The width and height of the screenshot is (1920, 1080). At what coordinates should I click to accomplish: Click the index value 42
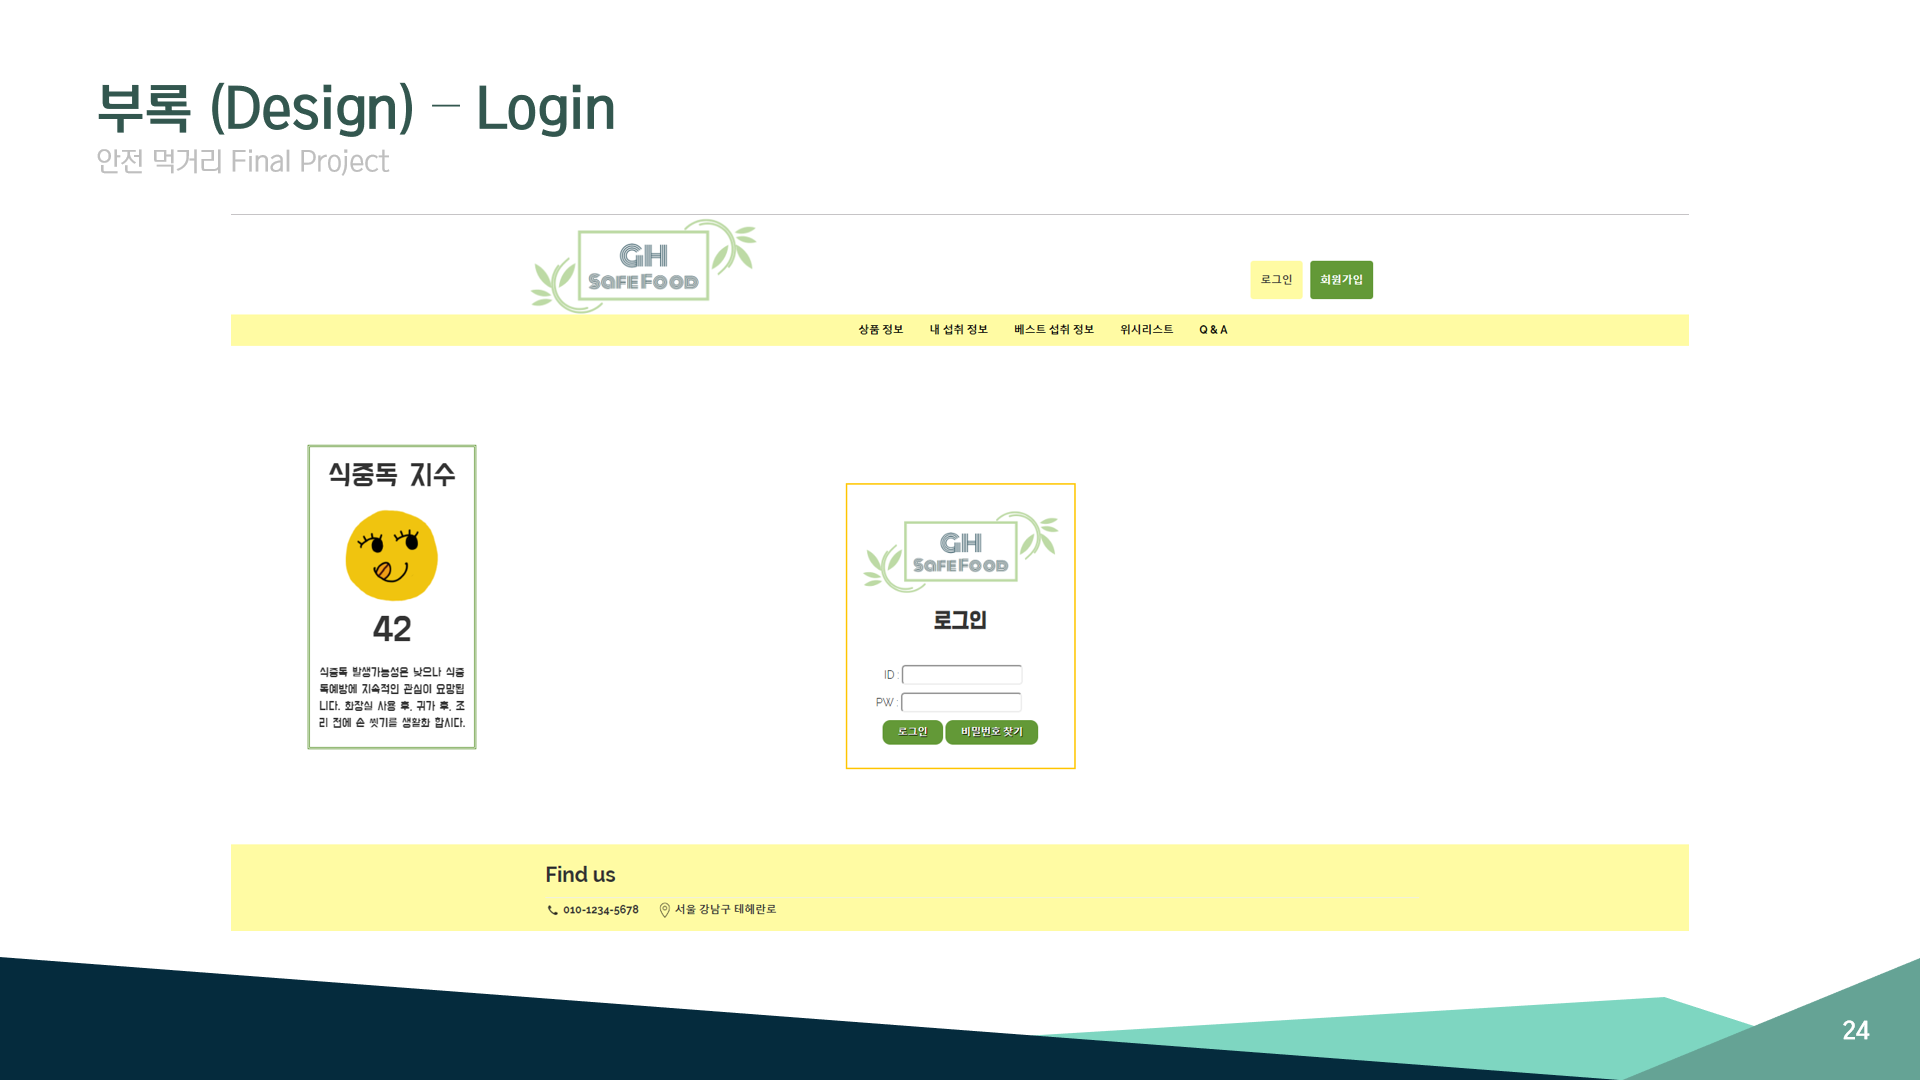tap(392, 629)
